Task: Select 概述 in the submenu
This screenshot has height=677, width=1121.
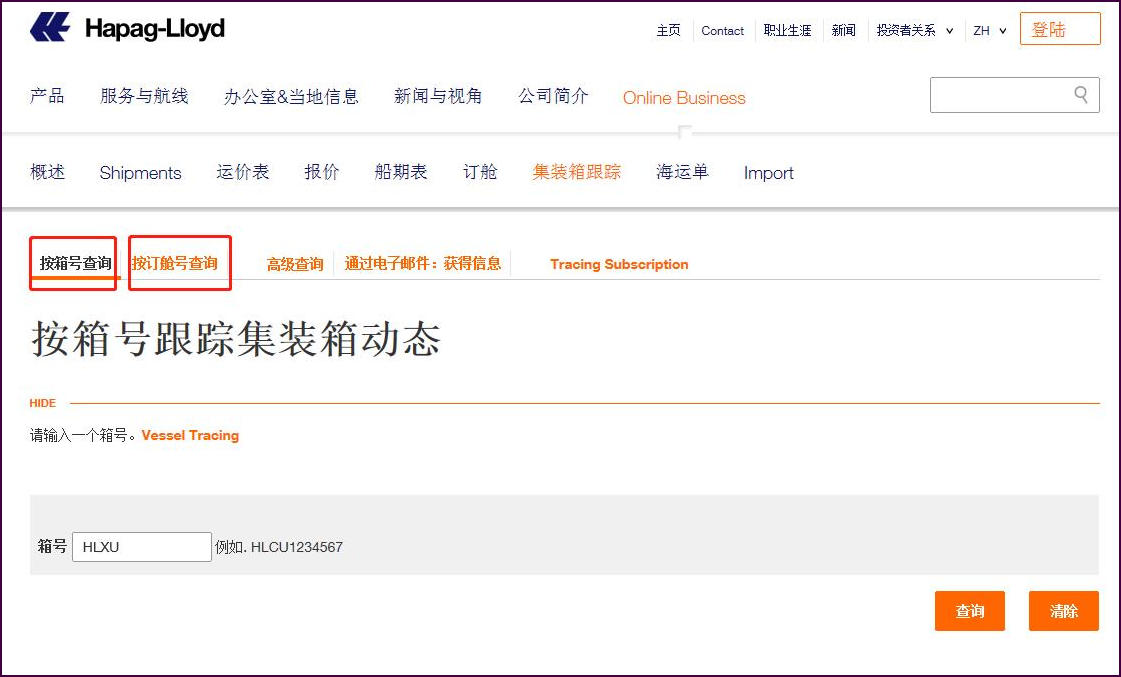Action: (x=47, y=172)
